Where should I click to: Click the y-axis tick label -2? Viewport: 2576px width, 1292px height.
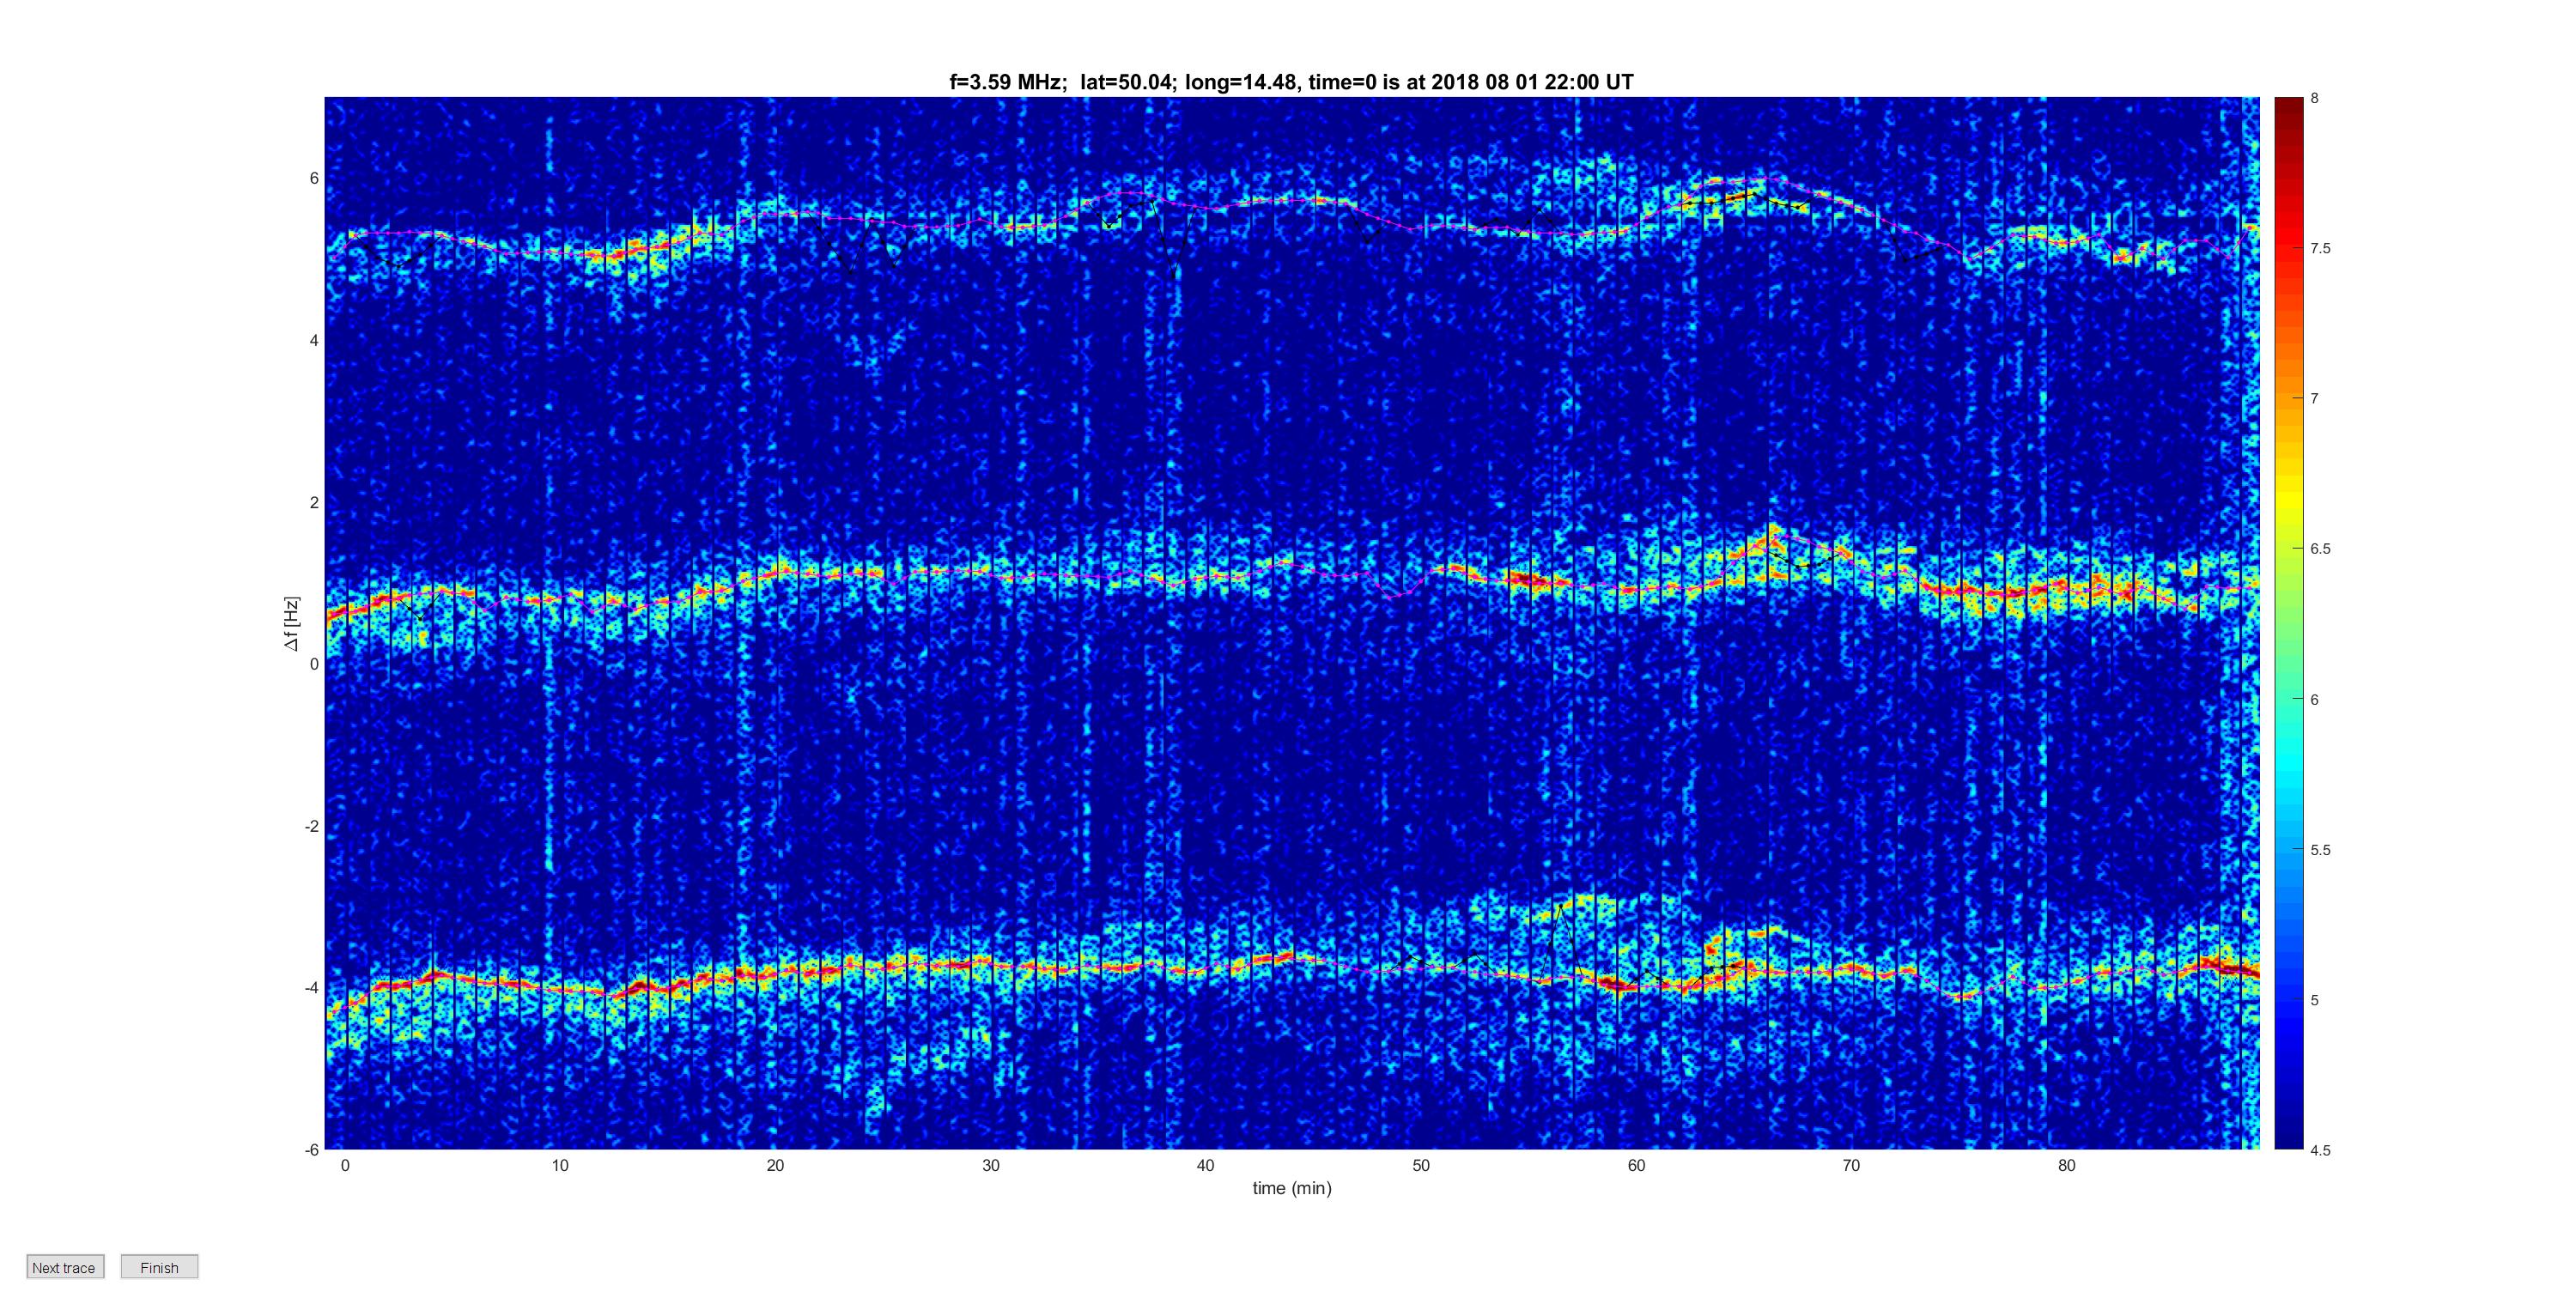312,826
